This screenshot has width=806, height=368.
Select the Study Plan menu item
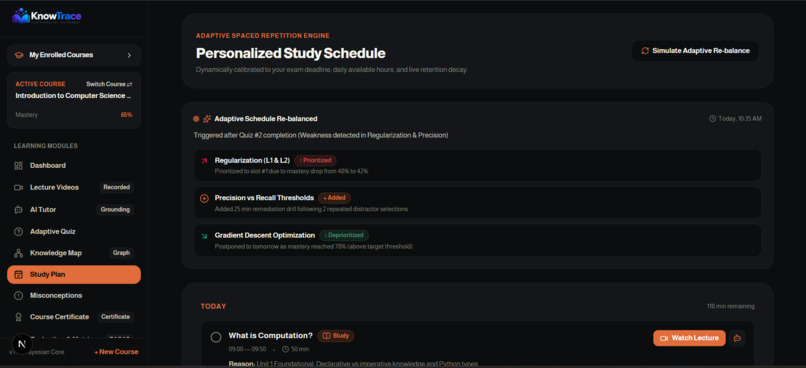(74, 274)
